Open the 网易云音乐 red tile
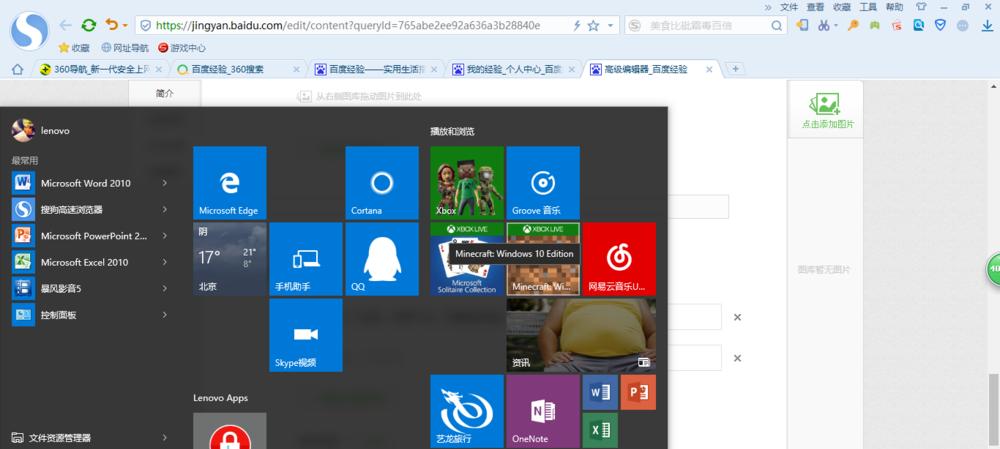Image resolution: width=1000 pixels, height=449 pixels. 619,259
